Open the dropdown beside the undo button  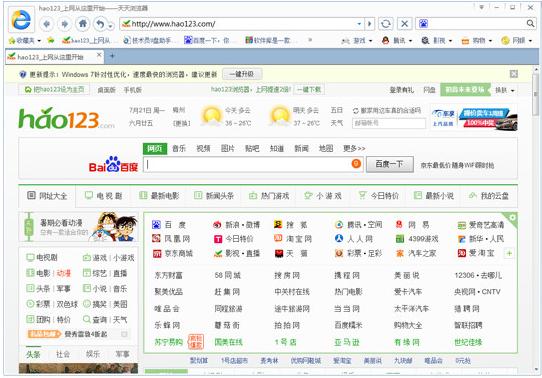[x=110, y=26]
